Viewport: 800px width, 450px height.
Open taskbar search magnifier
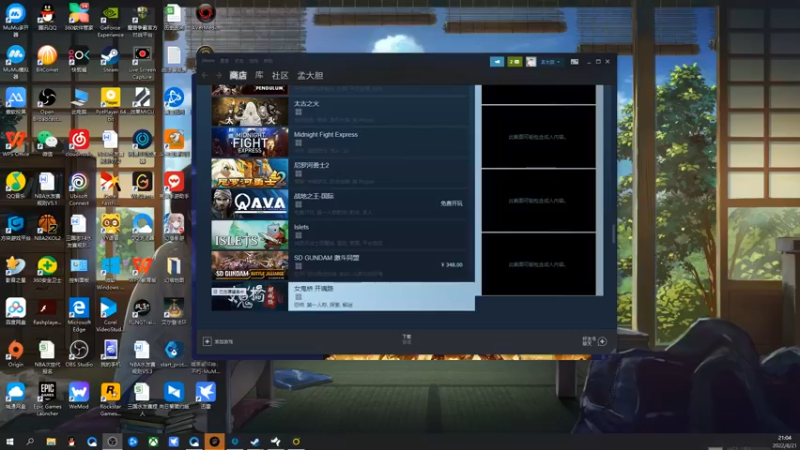tap(30, 441)
